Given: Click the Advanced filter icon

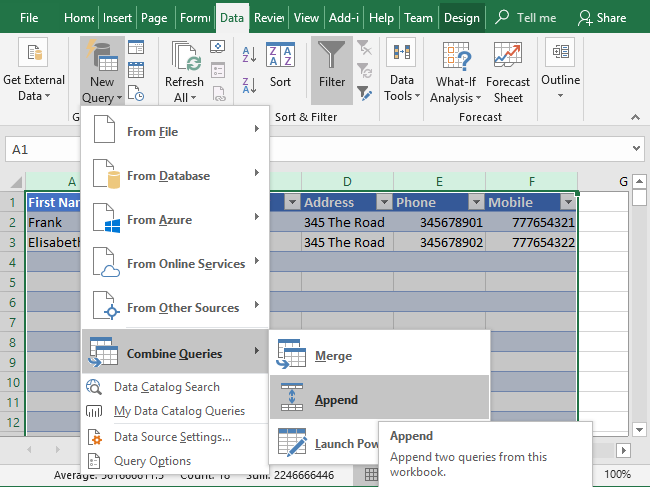Looking at the screenshot, I should pos(364,93).
